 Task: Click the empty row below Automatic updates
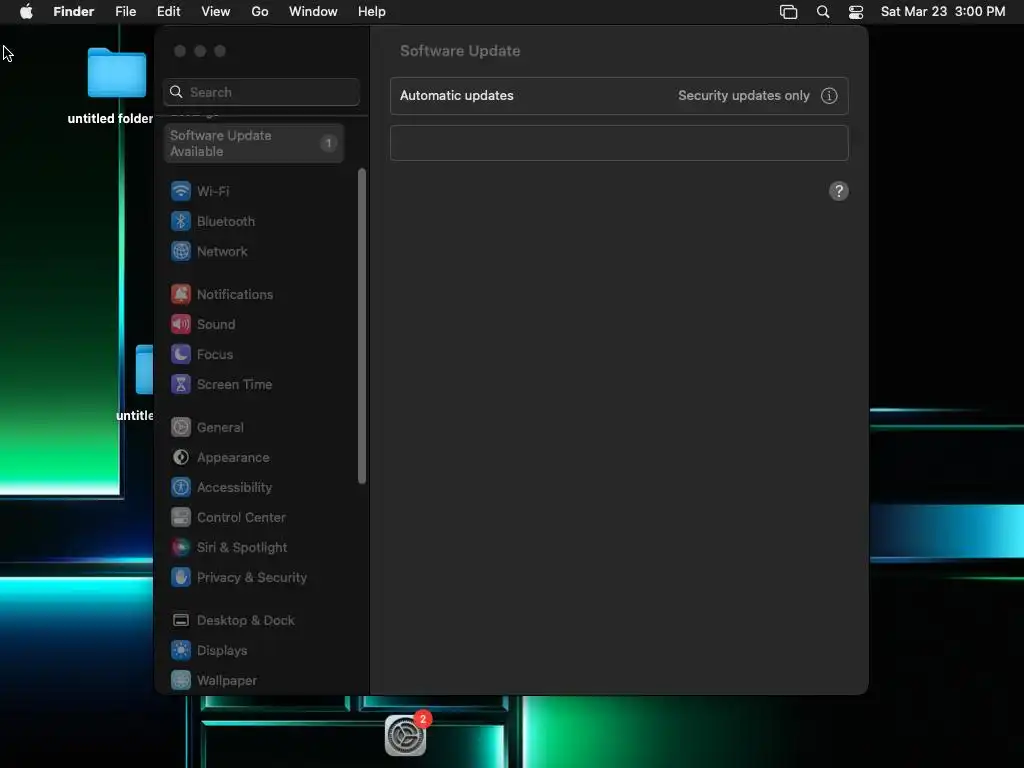[x=619, y=143]
